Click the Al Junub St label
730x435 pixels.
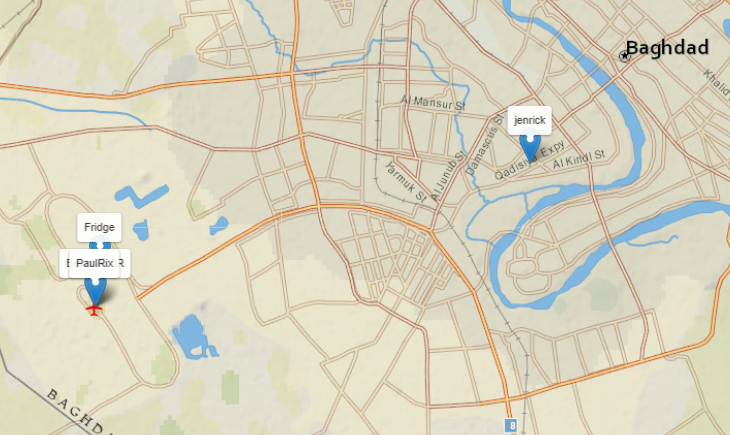click(449, 176)
